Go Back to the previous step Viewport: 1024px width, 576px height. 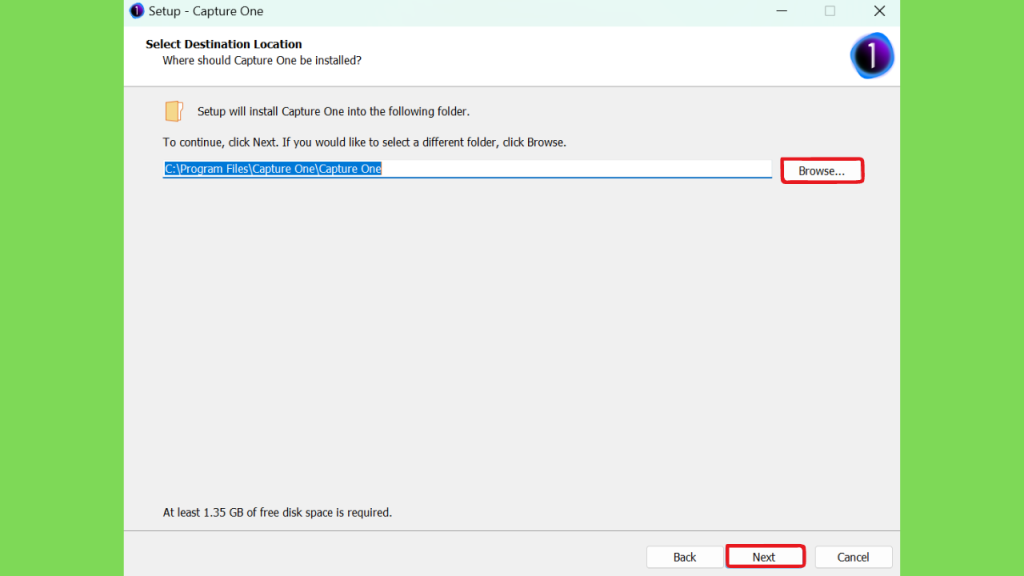[684, 557]
